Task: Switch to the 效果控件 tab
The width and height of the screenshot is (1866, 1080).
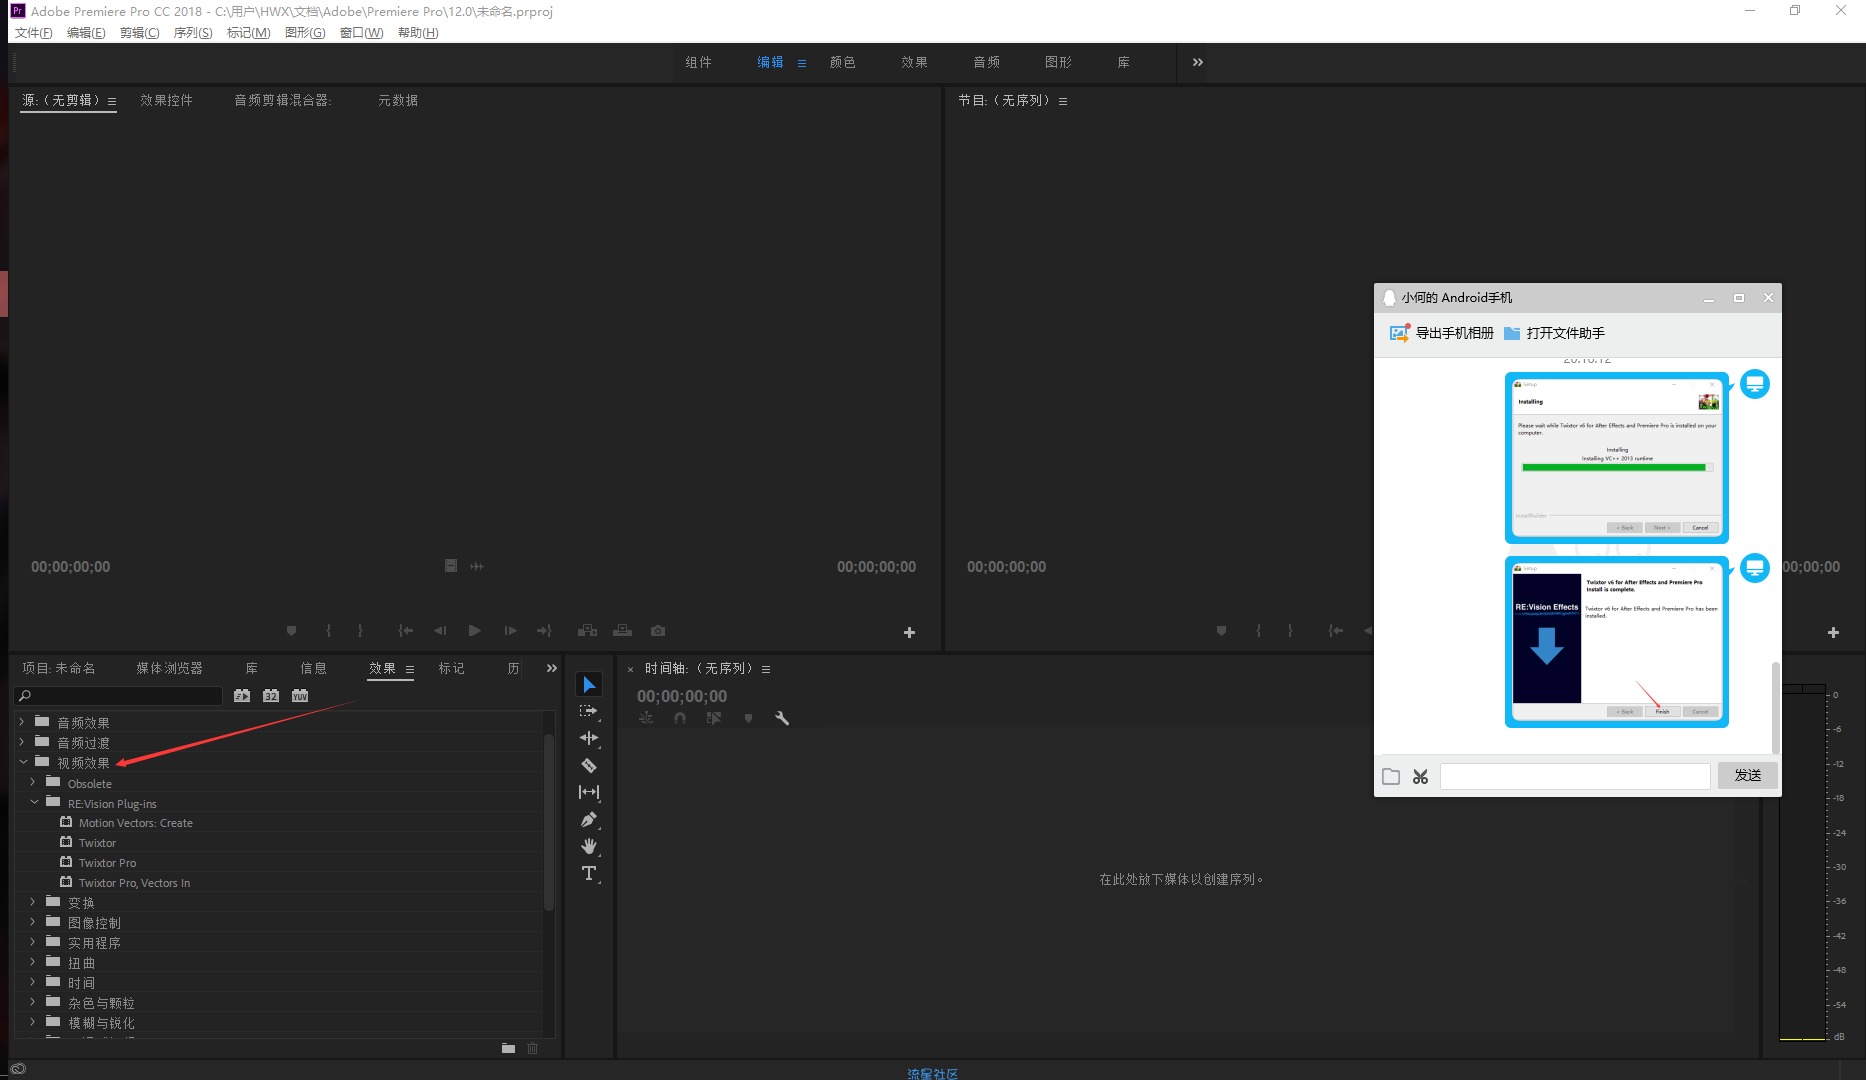Action: tap(166, 100)
